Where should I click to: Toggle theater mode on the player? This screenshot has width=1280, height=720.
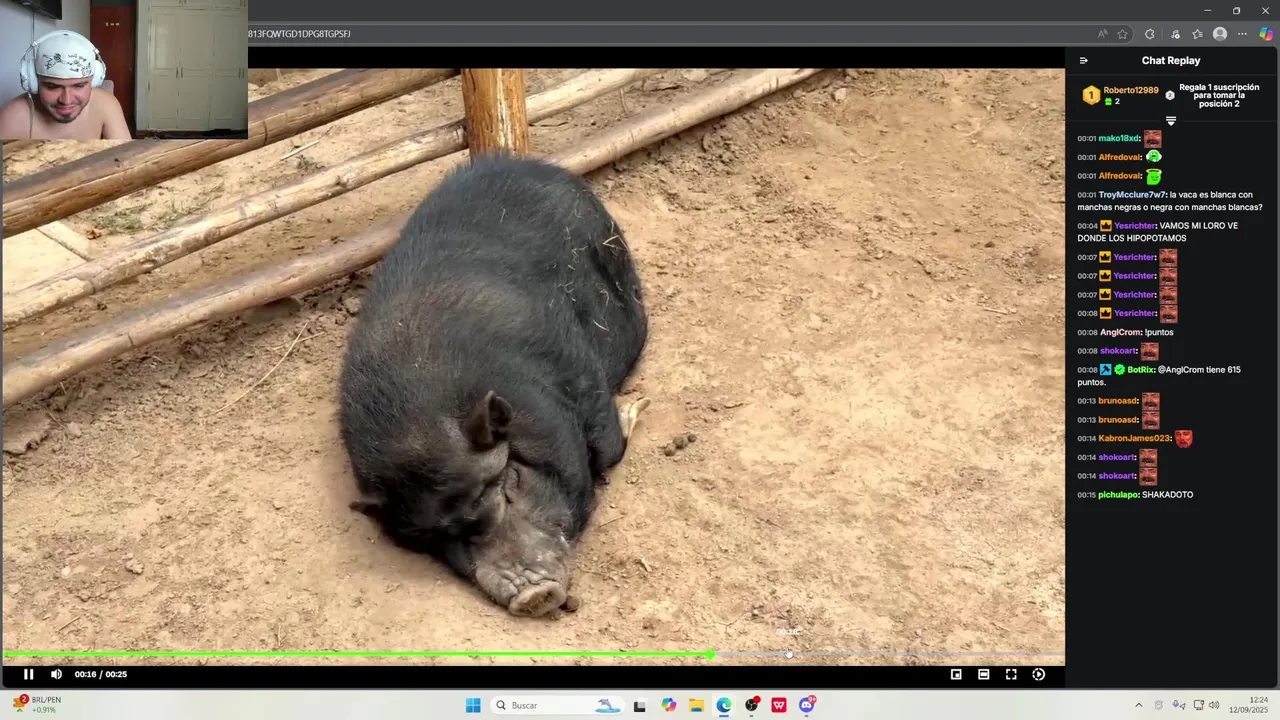click(984, 674)
